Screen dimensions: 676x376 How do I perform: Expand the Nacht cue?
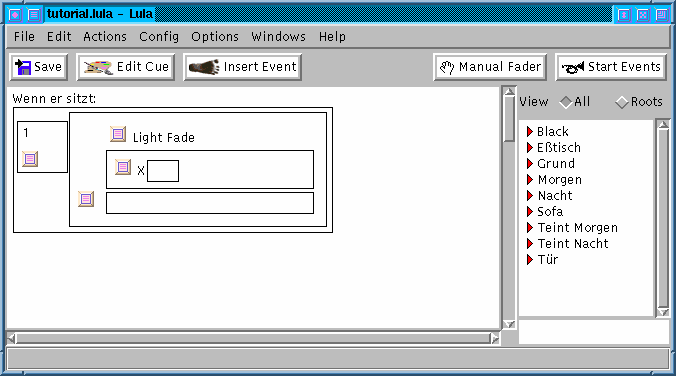tap(530, 195)
